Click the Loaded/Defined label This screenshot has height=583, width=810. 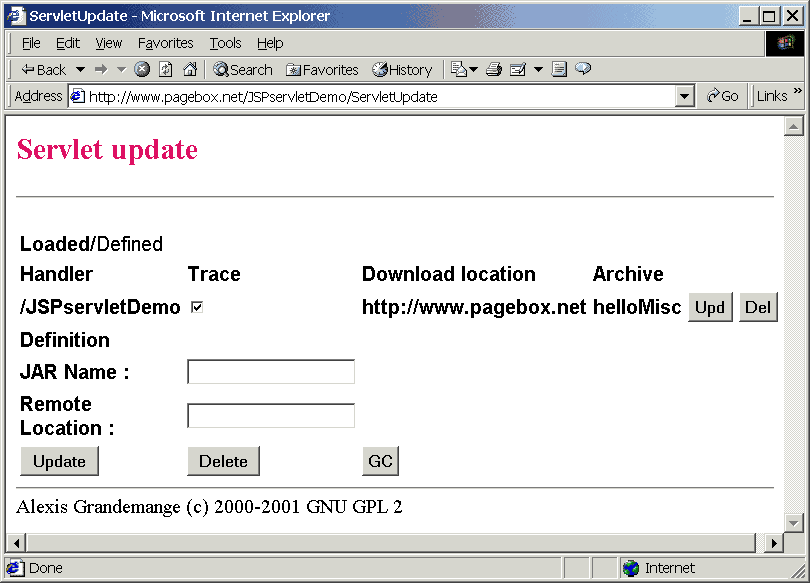(91, 244)
